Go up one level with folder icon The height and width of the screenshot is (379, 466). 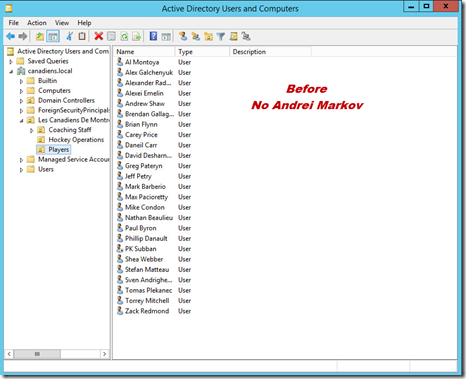[40, 36]
